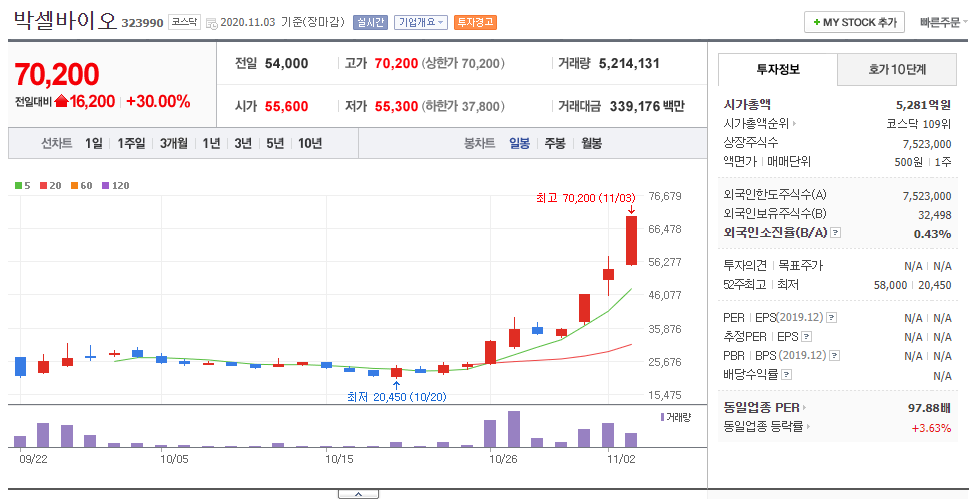Viewport: 976px width, 499px height.
Task: Click help icon next to PER EPS(2019.12)
Action: 832,318
